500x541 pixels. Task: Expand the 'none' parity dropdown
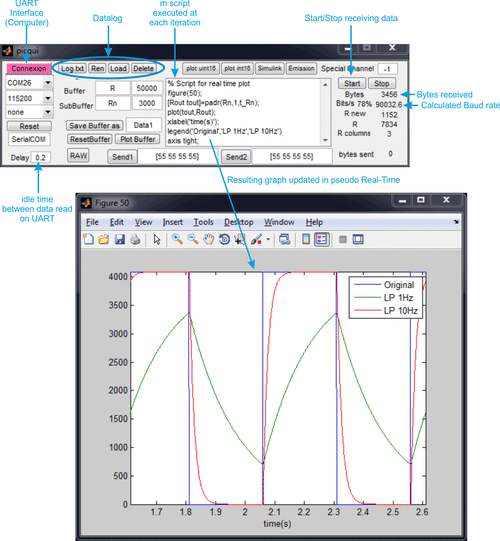coord(48,112)
